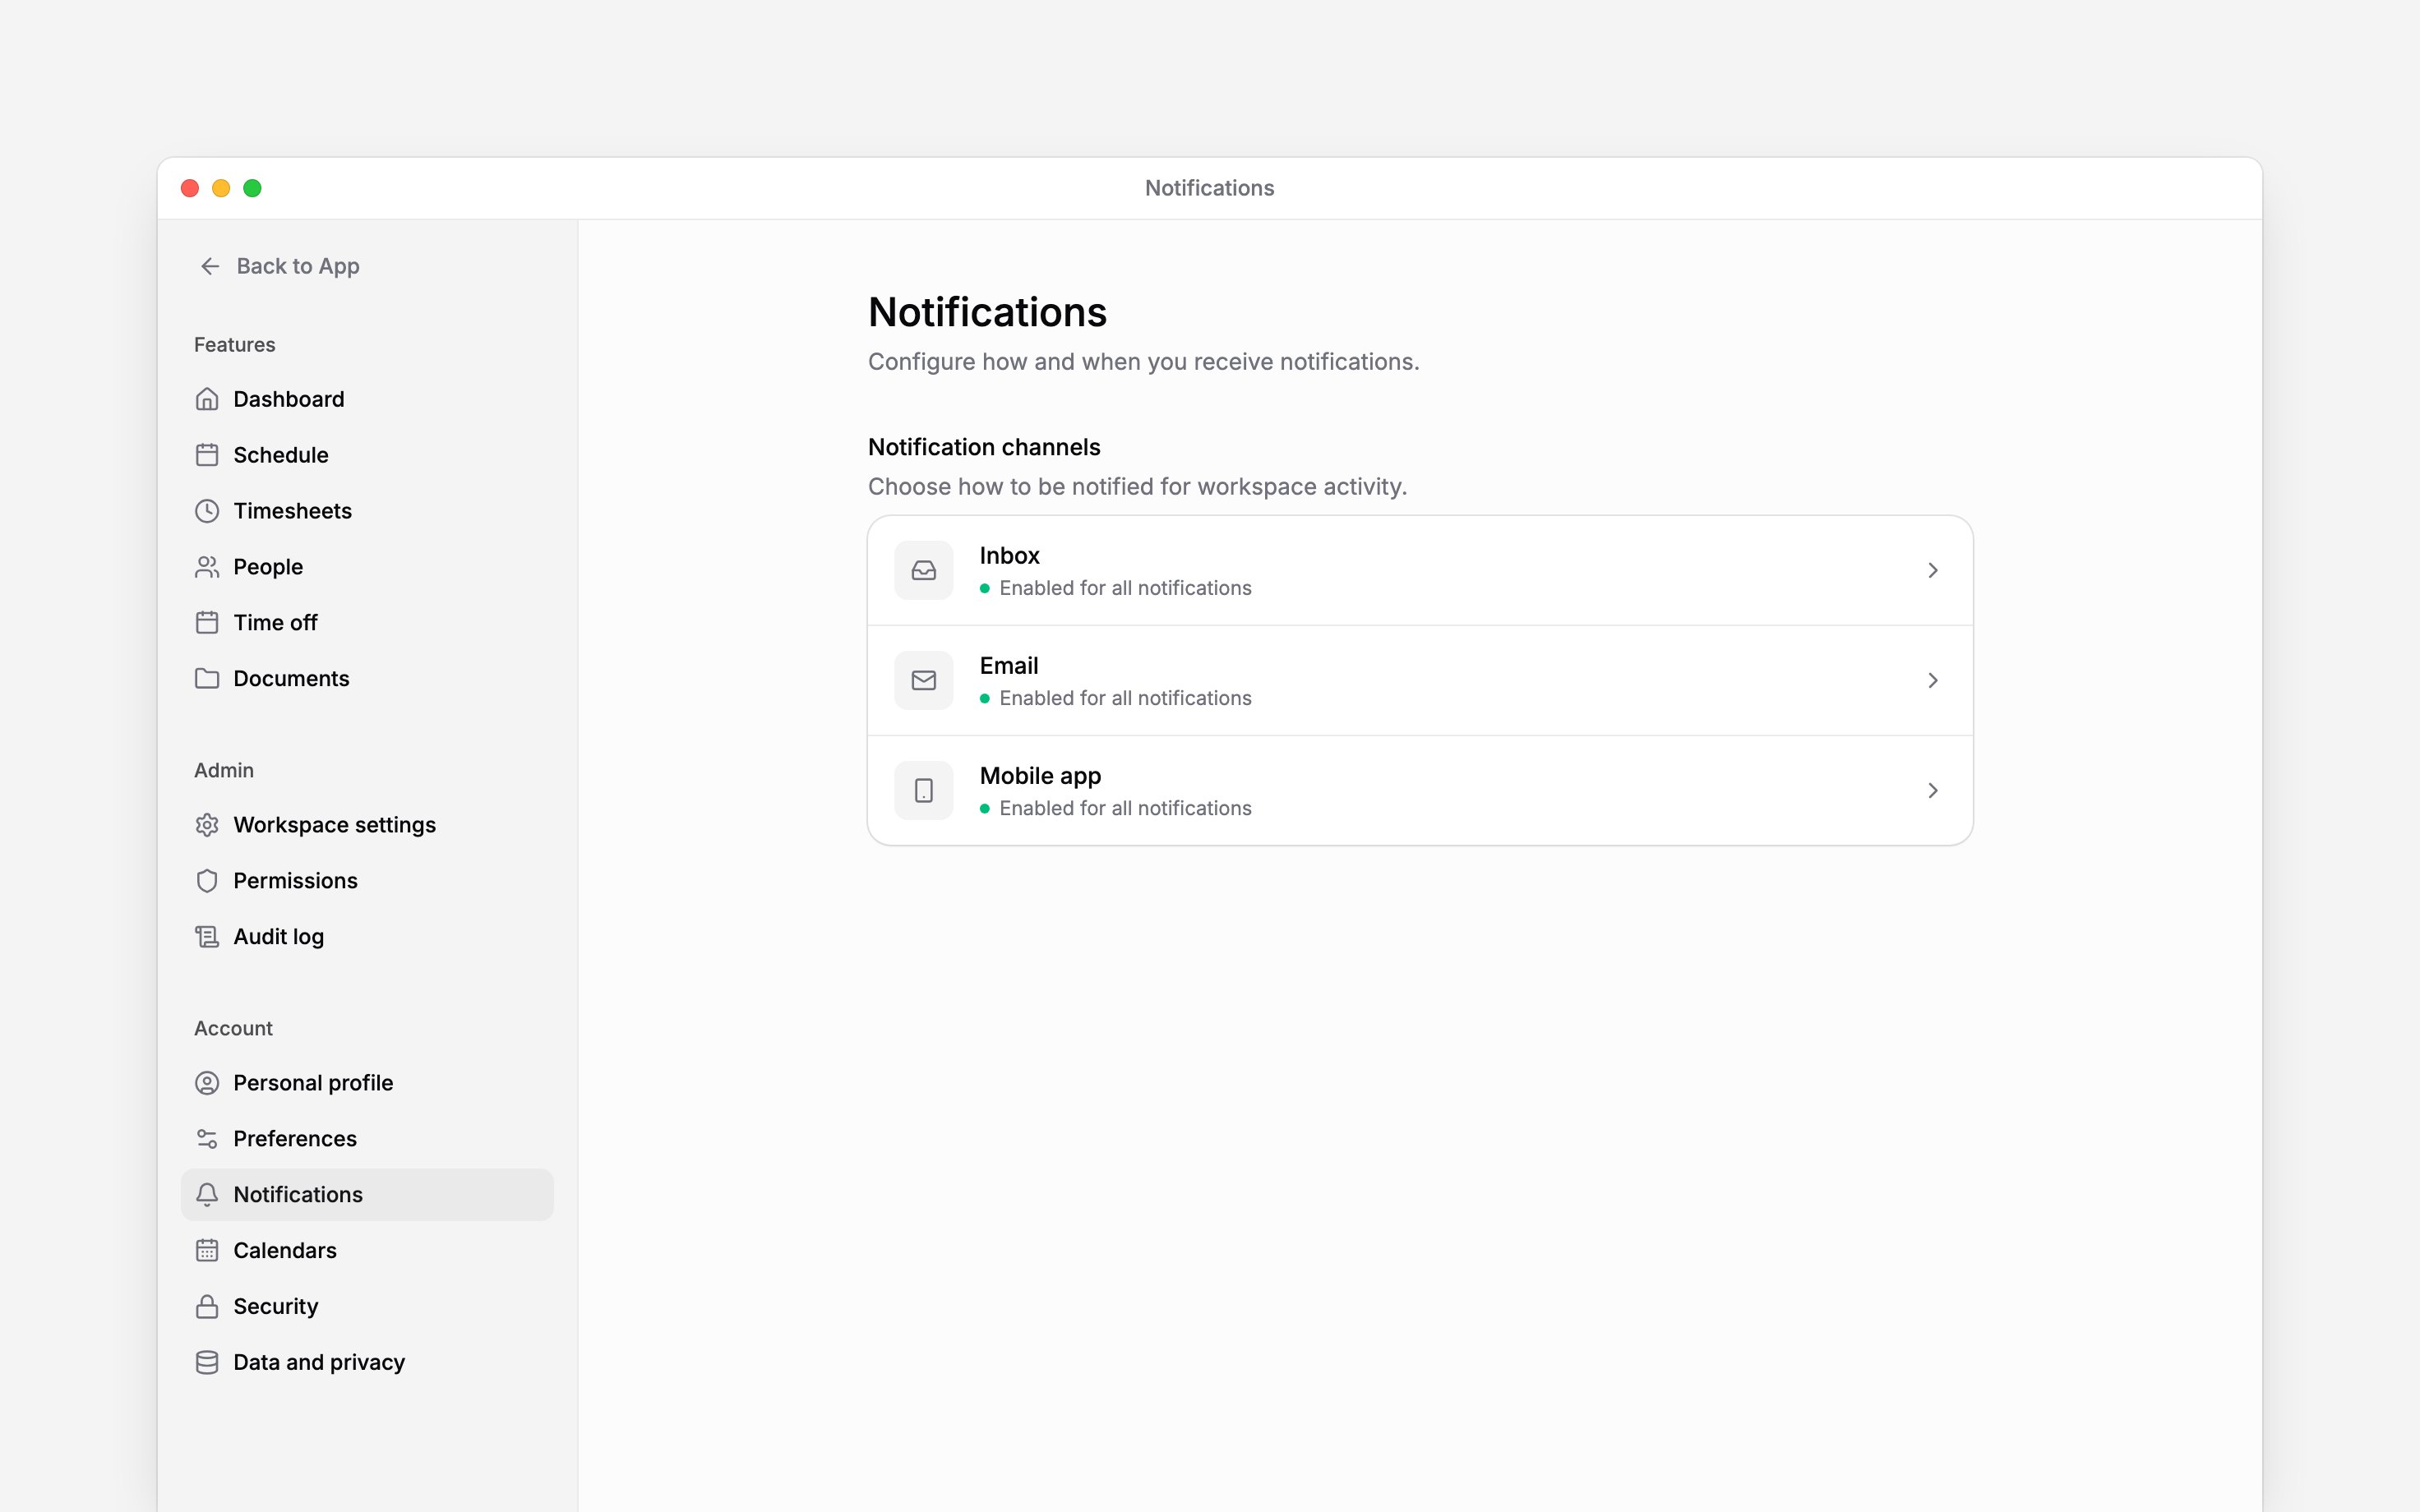Viewport: 2420px width, 1512px height.
Task: Open Documents label in sidebar
Action: click(x=291, y=679)
